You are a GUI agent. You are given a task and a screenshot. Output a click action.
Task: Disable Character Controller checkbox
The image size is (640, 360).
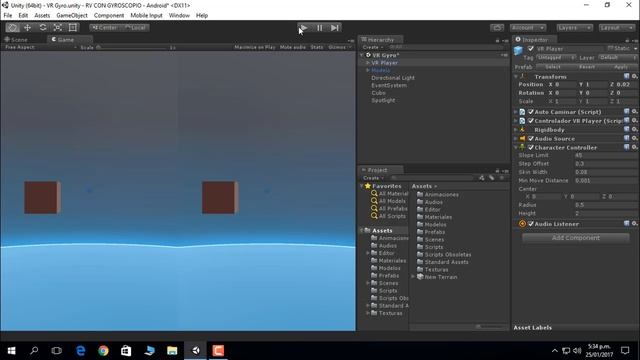(531, 147)
